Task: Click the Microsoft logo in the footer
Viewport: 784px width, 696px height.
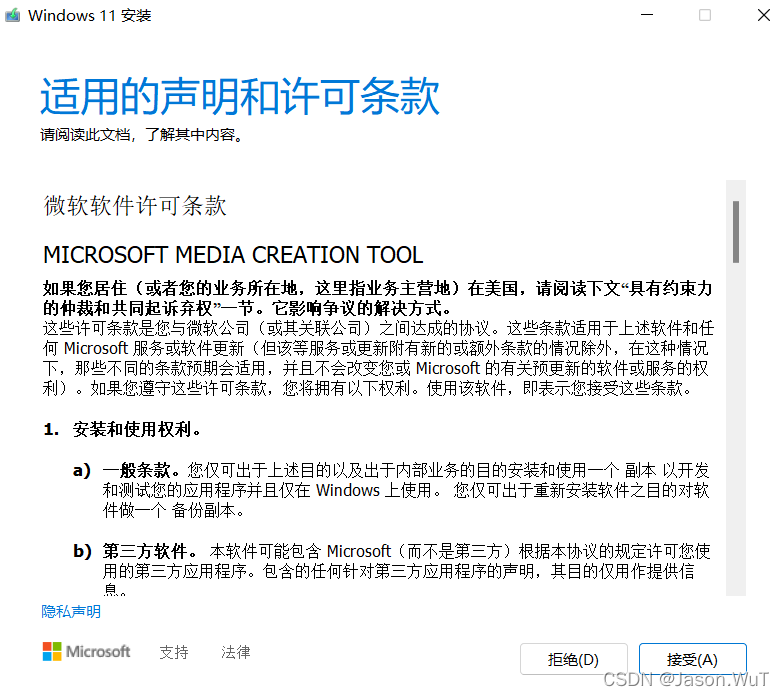Action: (86, 652)
